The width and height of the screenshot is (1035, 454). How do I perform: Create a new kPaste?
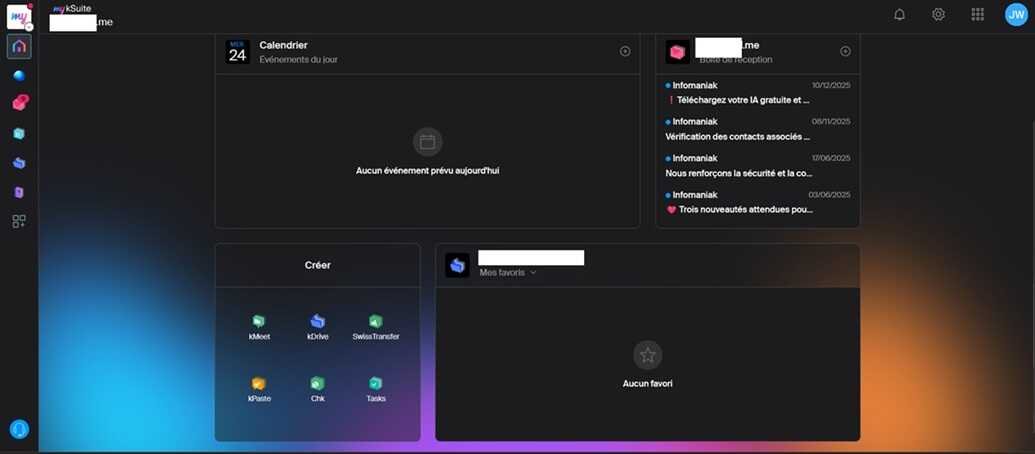[259, 389]
